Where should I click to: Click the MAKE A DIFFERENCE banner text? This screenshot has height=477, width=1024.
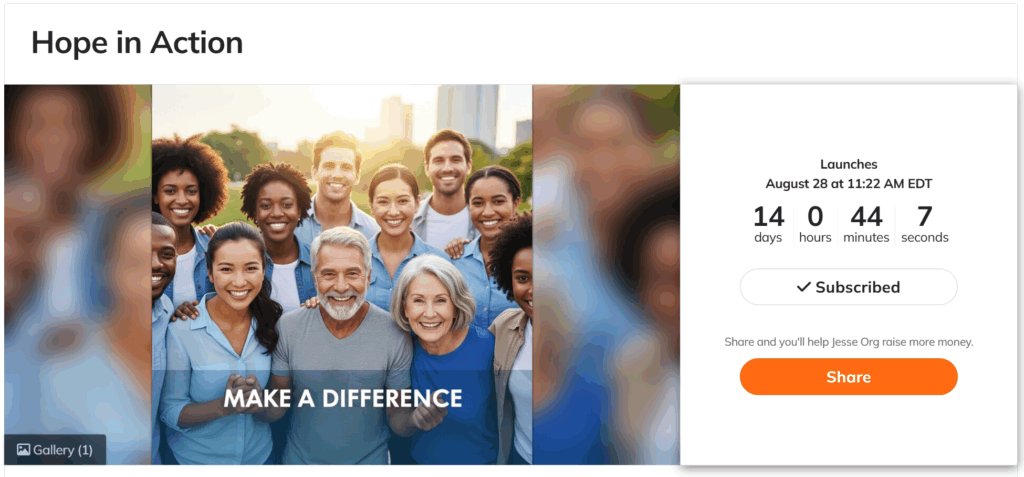[343, 398]
